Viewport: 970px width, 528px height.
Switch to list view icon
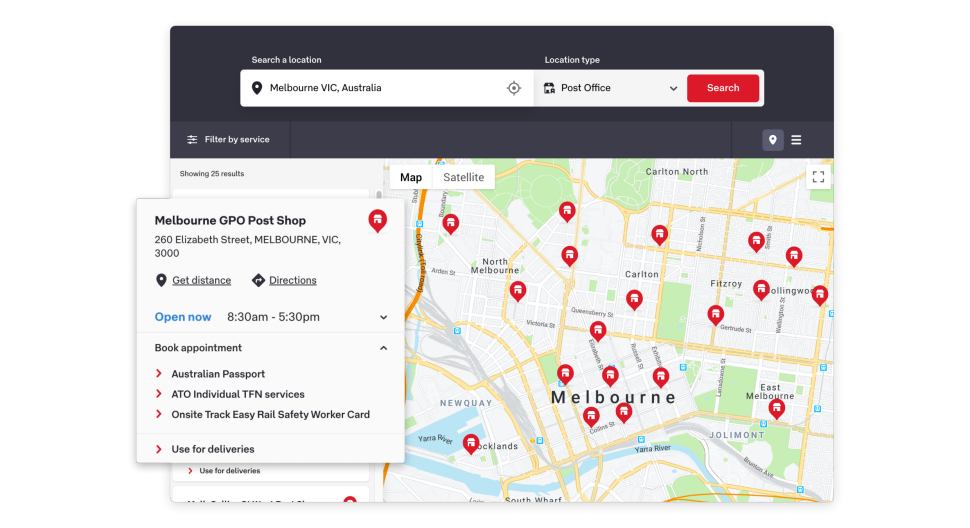coord(796,140)
